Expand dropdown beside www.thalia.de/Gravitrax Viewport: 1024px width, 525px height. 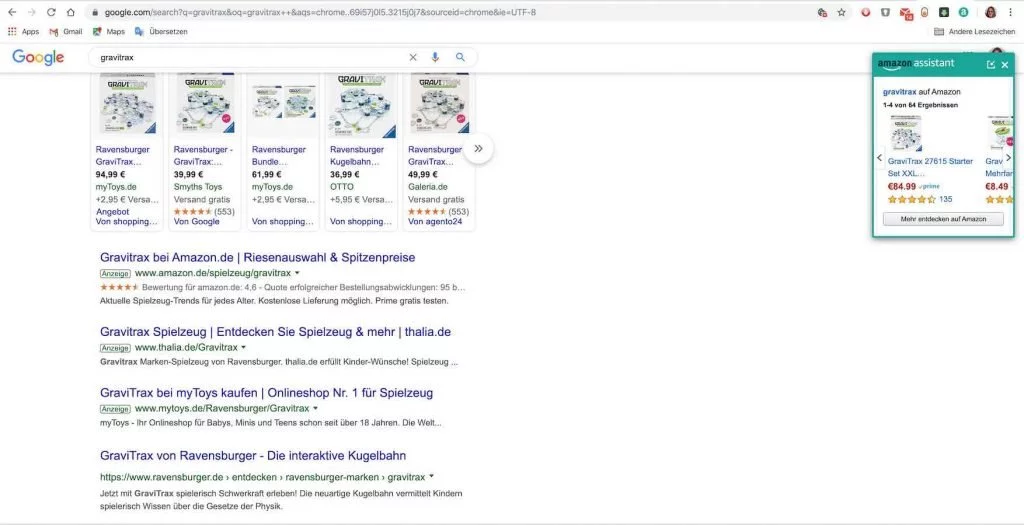click(x=244, y=347)
